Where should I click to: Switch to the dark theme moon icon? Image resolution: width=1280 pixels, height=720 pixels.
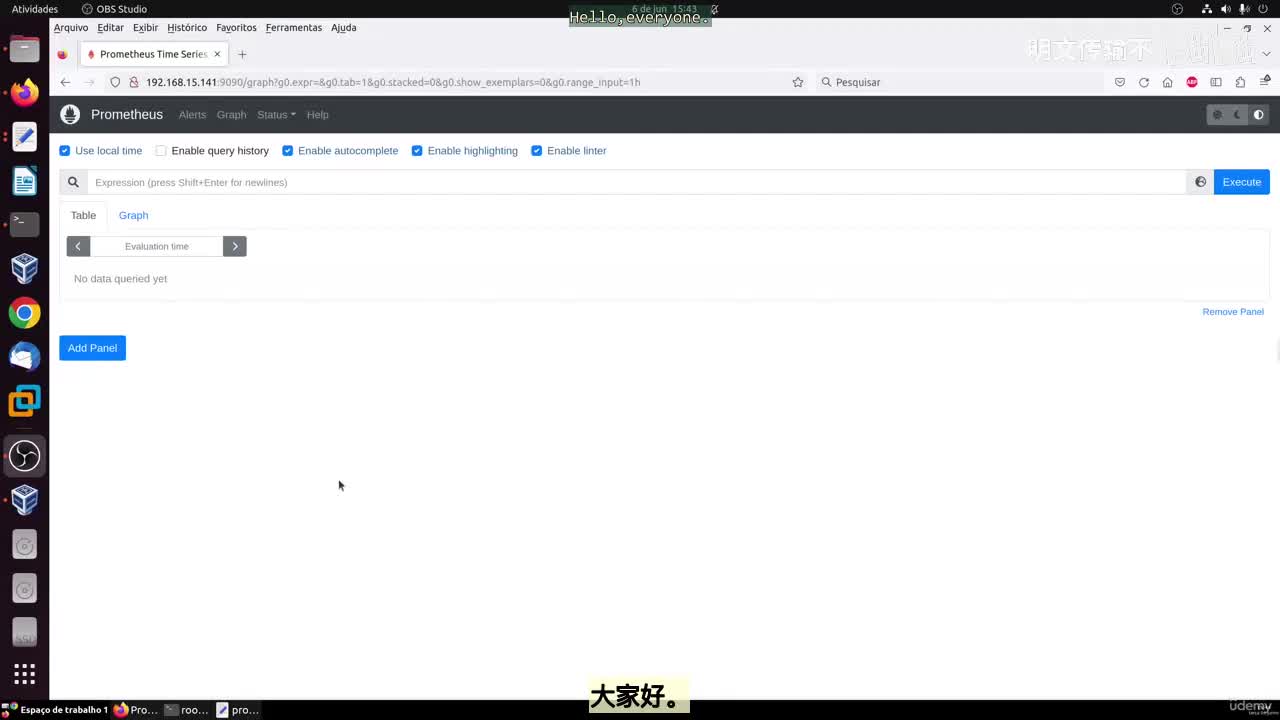tap(1238, 115)
